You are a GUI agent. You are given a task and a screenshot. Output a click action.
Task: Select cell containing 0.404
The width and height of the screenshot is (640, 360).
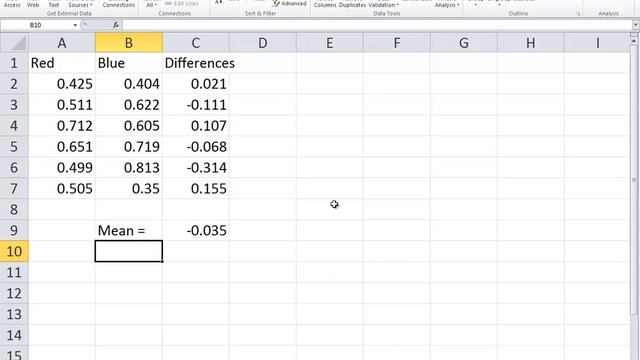point(129,84)
